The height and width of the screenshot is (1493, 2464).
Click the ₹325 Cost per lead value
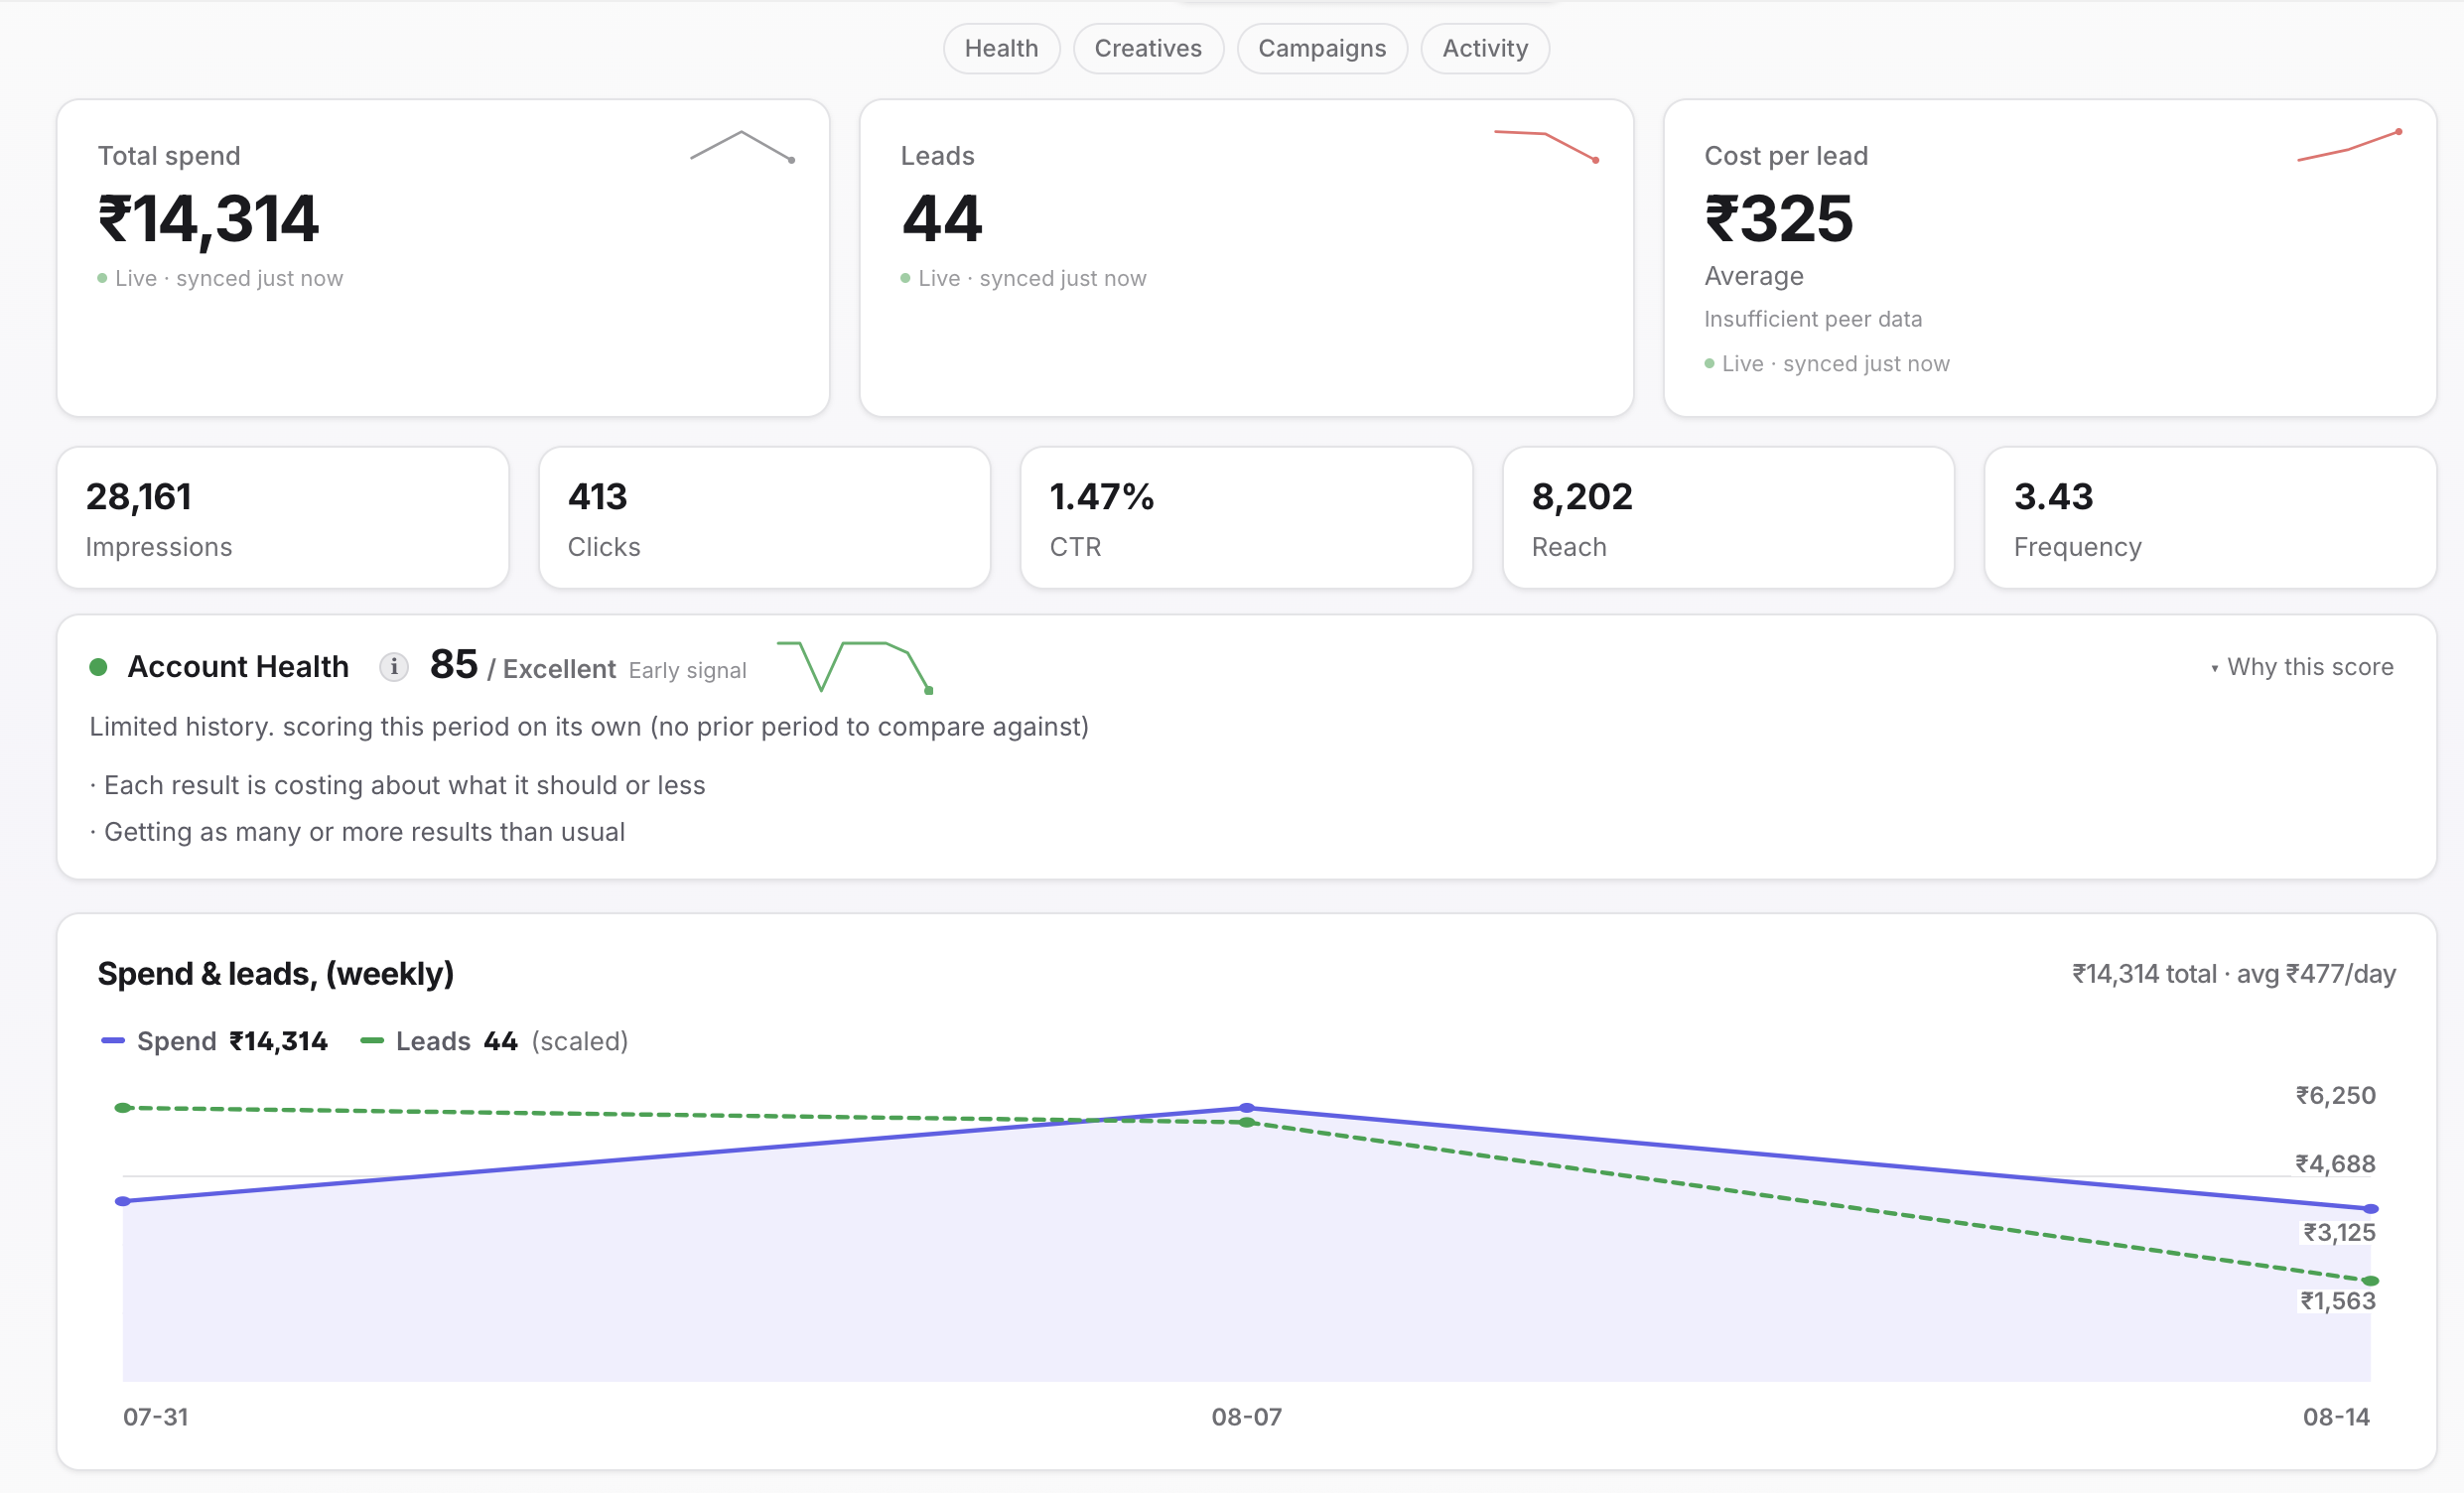pos(1779,219)
